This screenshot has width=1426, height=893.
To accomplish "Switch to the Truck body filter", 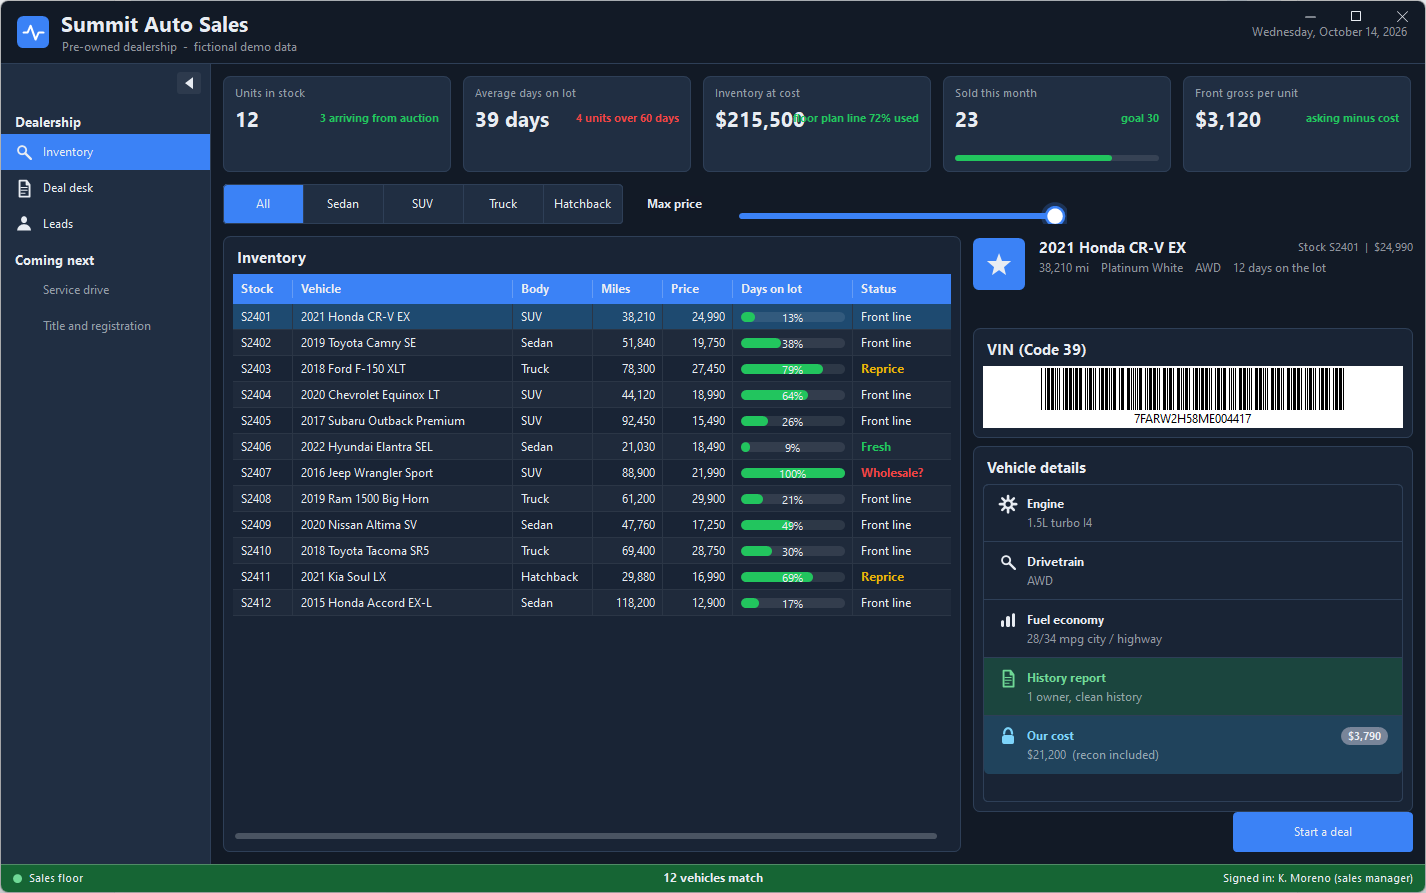I will [503, 204].
